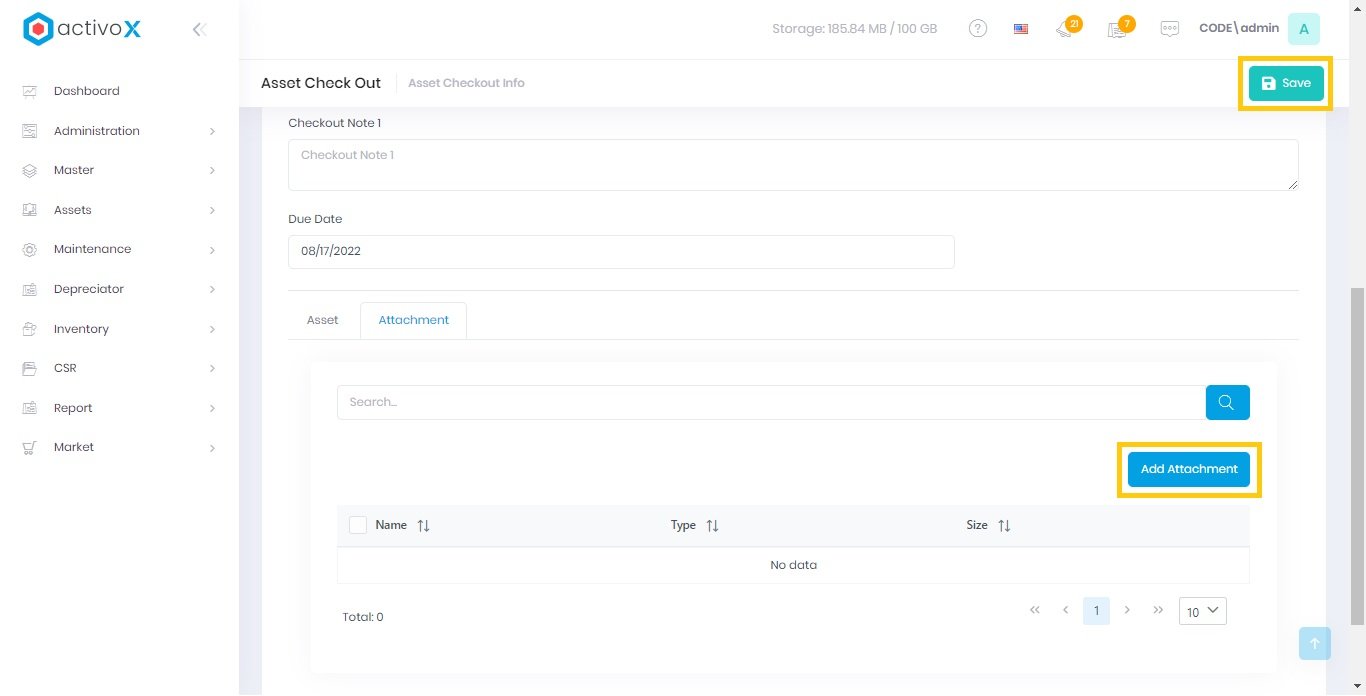The width and height of the screenshot is (1366, 696).
Task: Open the Dashboard sidebar item
Action: pyautogui.click(x=86, y=91)
